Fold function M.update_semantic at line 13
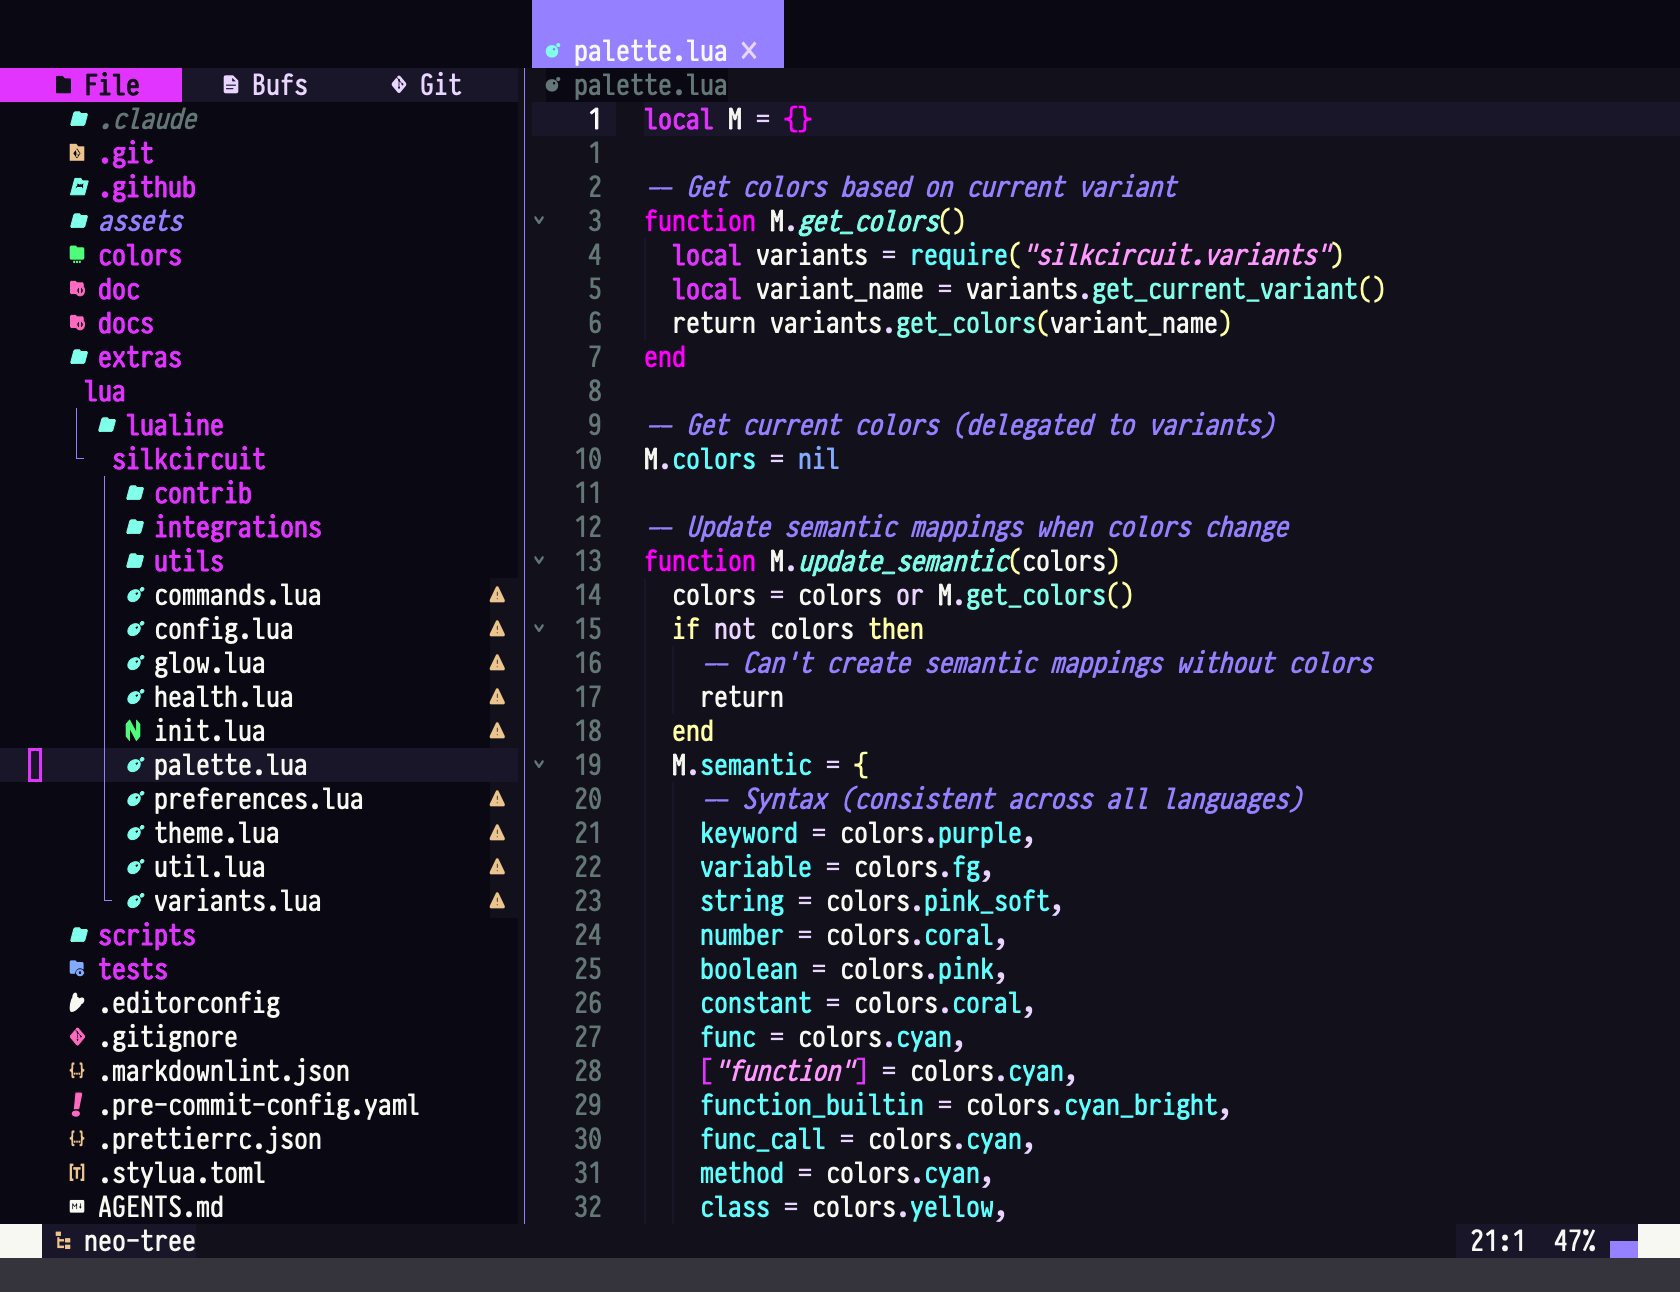Viewport: 1680px width, 1292px height. point(539,561)
